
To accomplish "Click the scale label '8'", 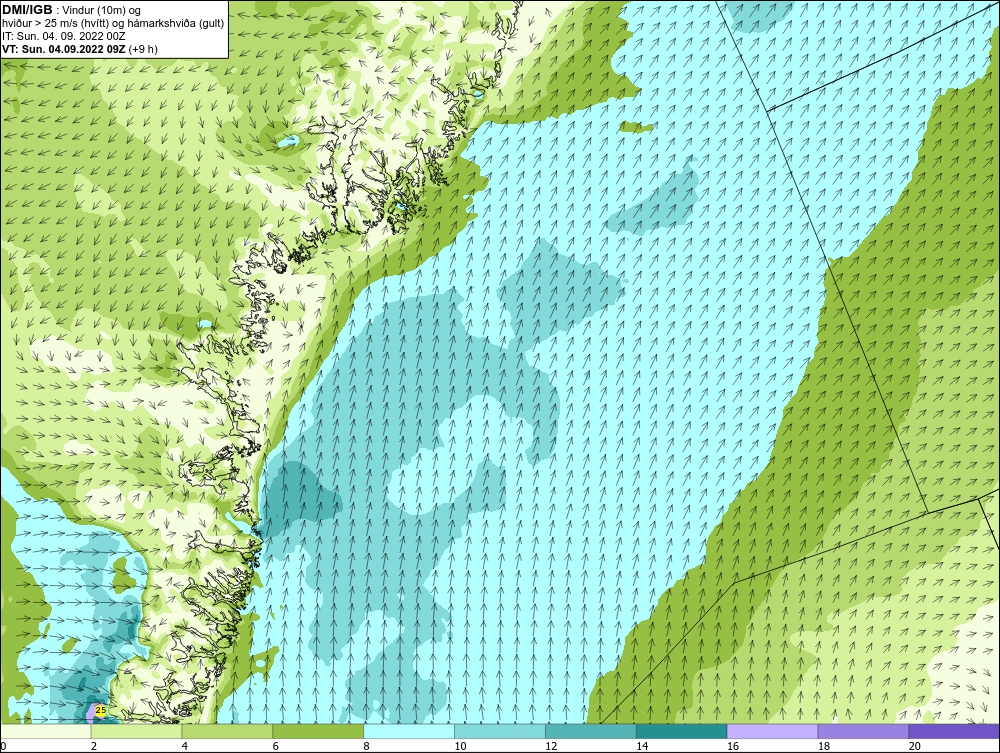I will 367,746.
